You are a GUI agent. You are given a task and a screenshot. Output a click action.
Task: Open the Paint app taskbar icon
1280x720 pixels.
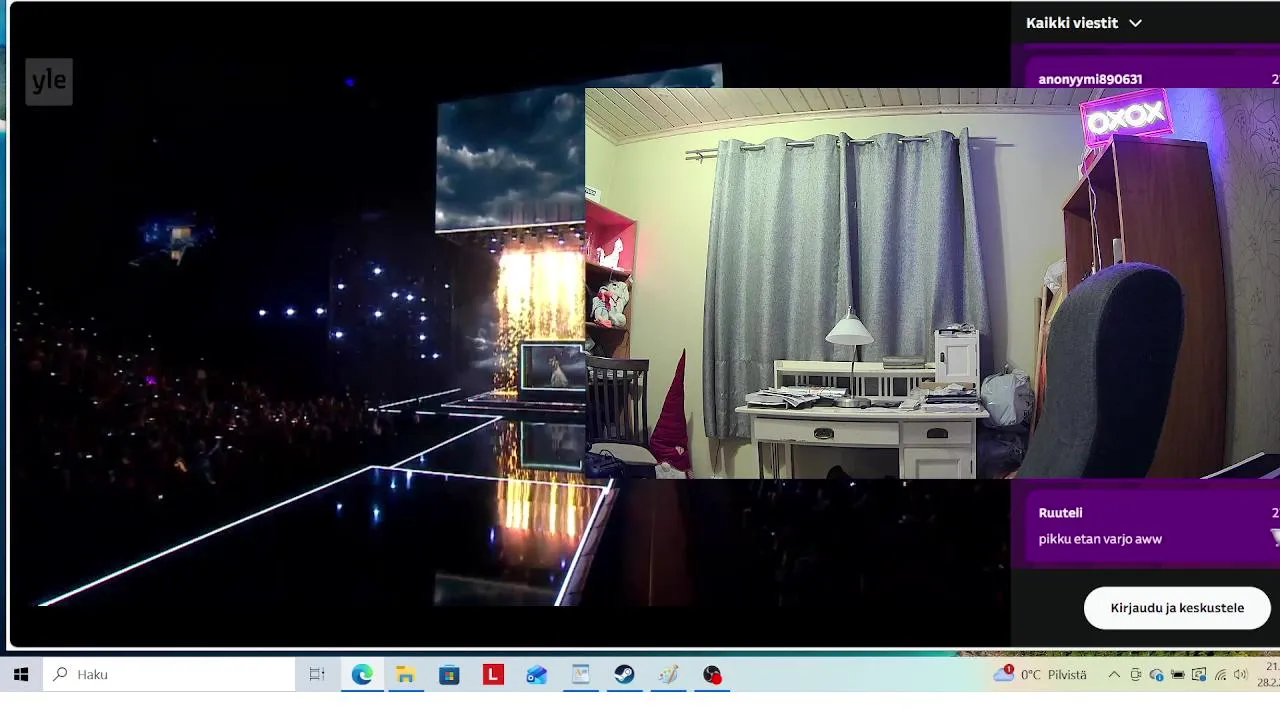668,675
